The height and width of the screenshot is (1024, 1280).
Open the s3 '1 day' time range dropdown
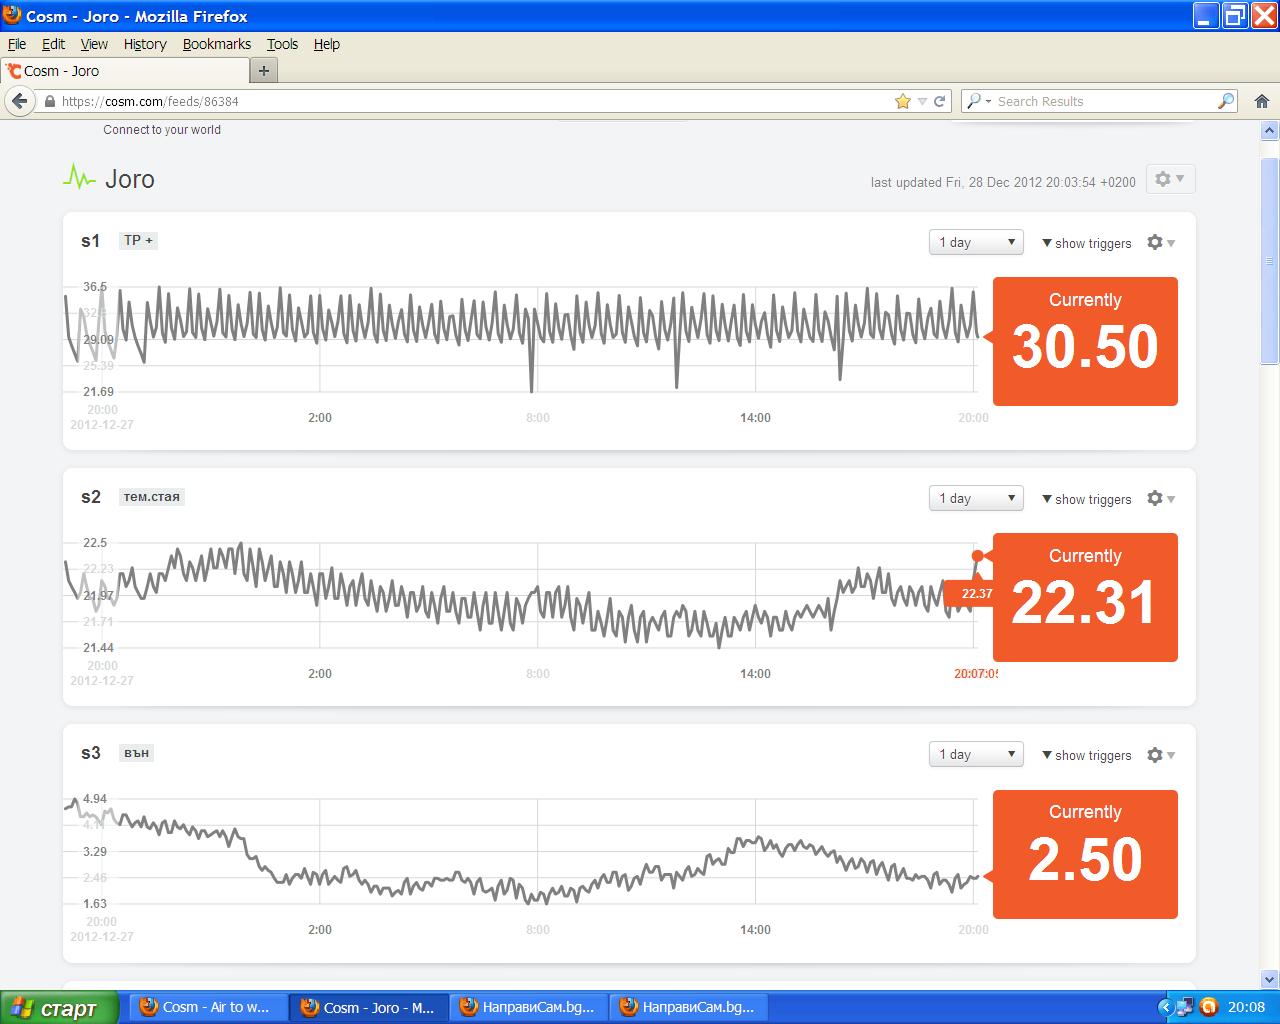coord(976,754)
